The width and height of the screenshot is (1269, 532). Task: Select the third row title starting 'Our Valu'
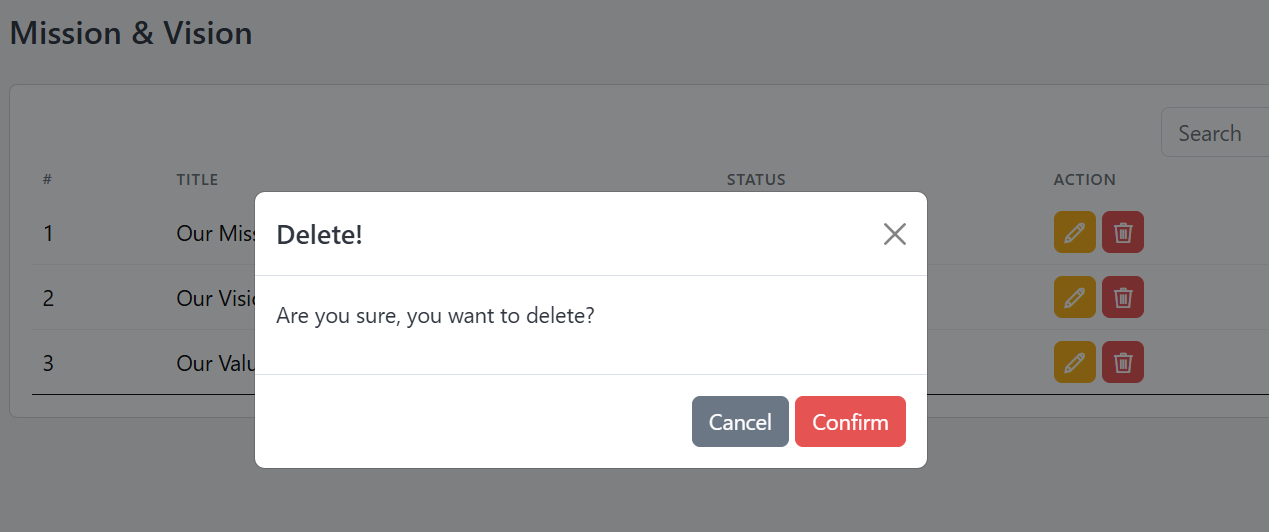[215, 362]
